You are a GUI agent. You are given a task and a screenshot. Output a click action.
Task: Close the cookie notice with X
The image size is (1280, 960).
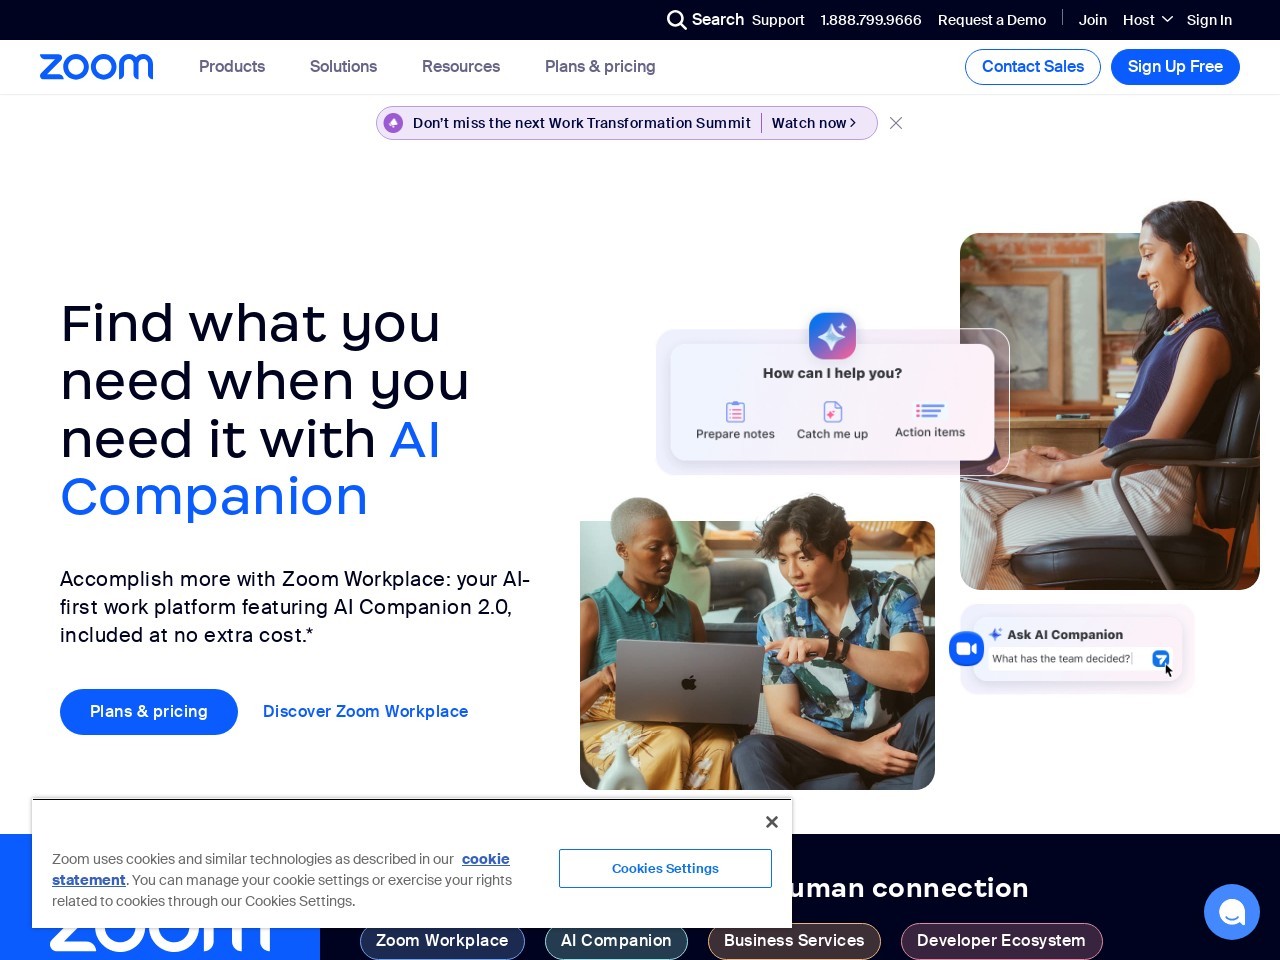point(771,822)
